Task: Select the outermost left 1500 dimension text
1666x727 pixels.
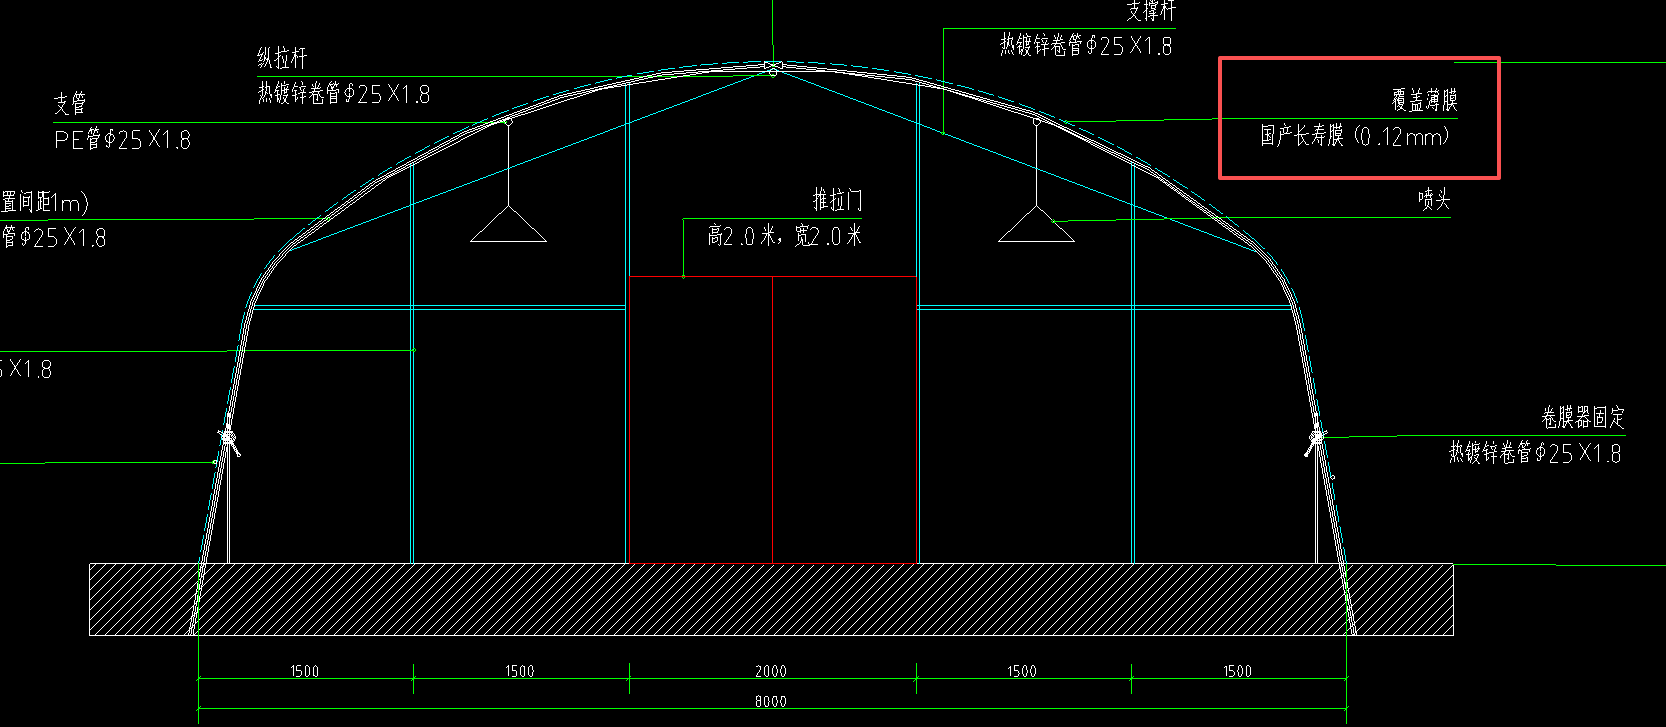Action: [305, 671]
